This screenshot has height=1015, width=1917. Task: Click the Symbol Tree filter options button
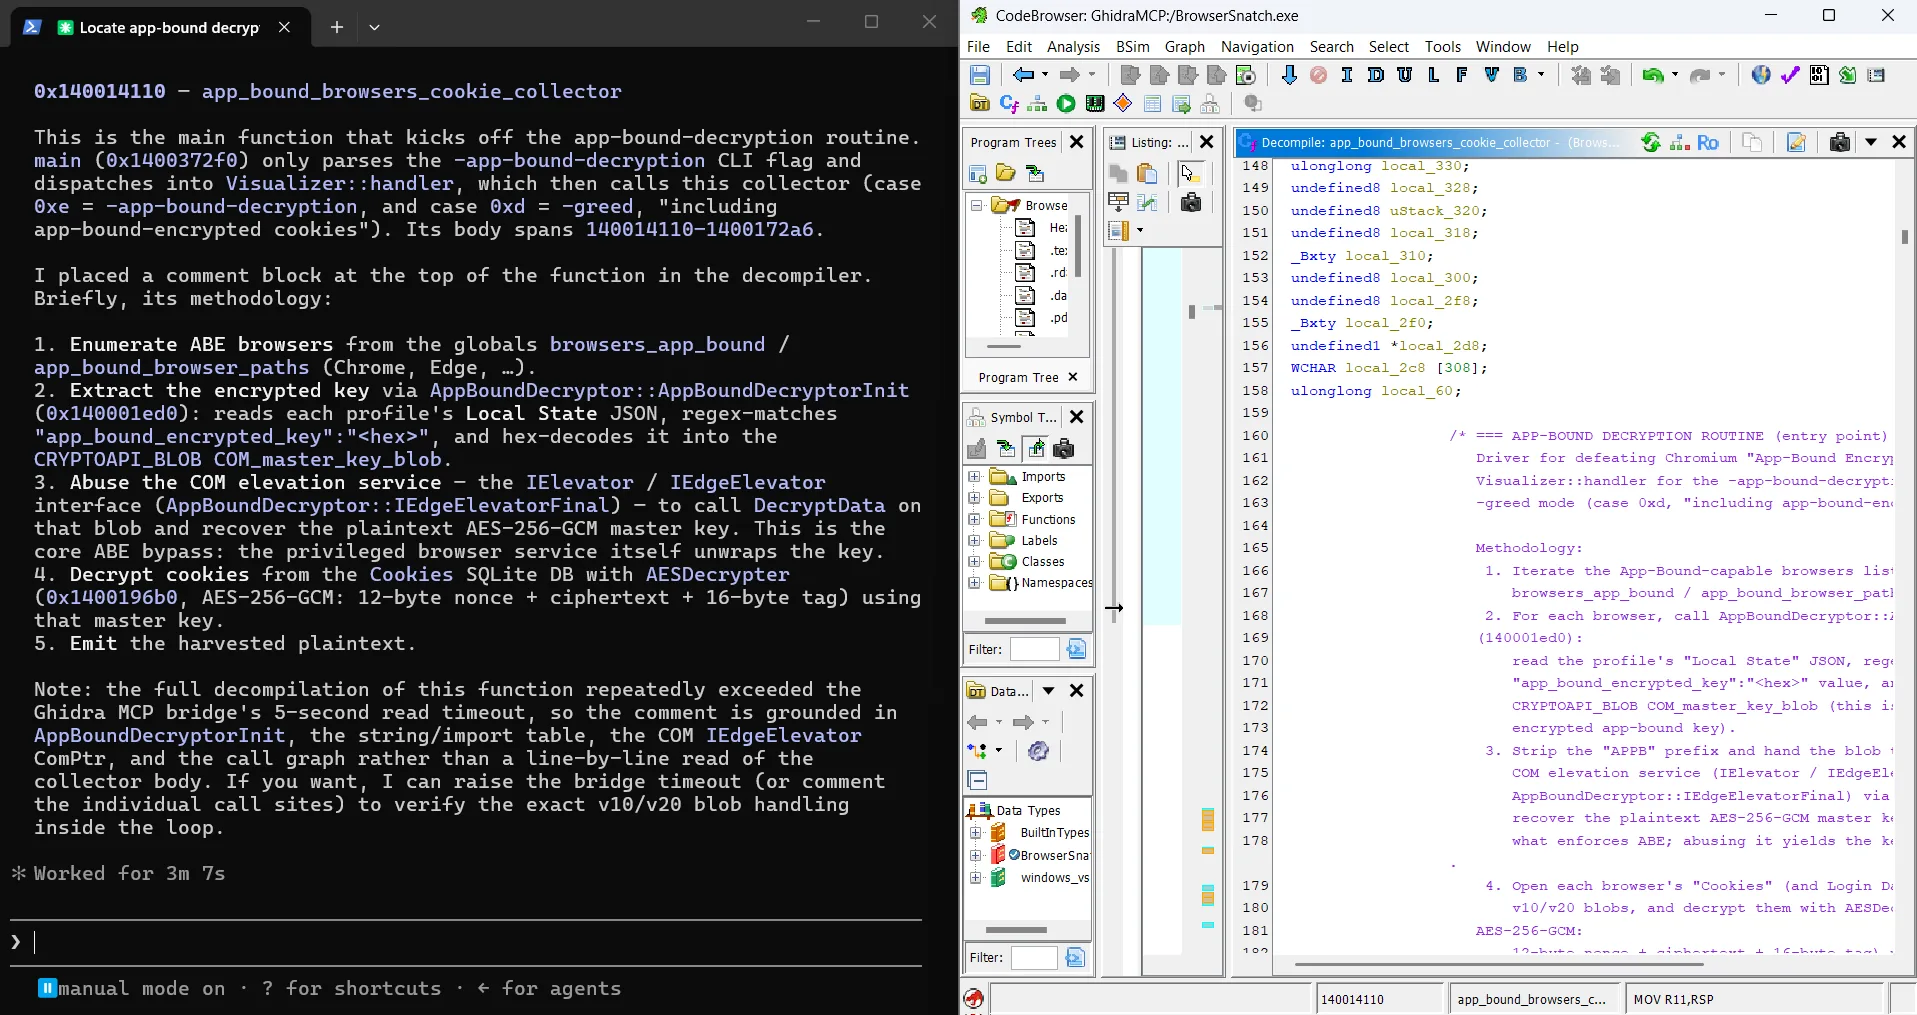1075,649
